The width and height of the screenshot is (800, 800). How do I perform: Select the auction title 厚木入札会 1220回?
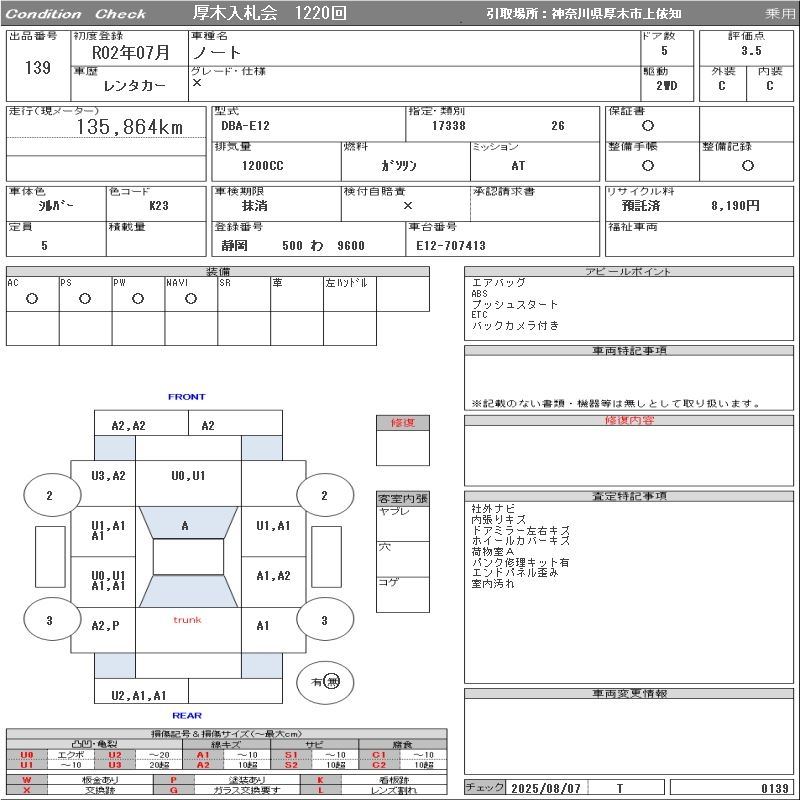click(x=270, y=13)
